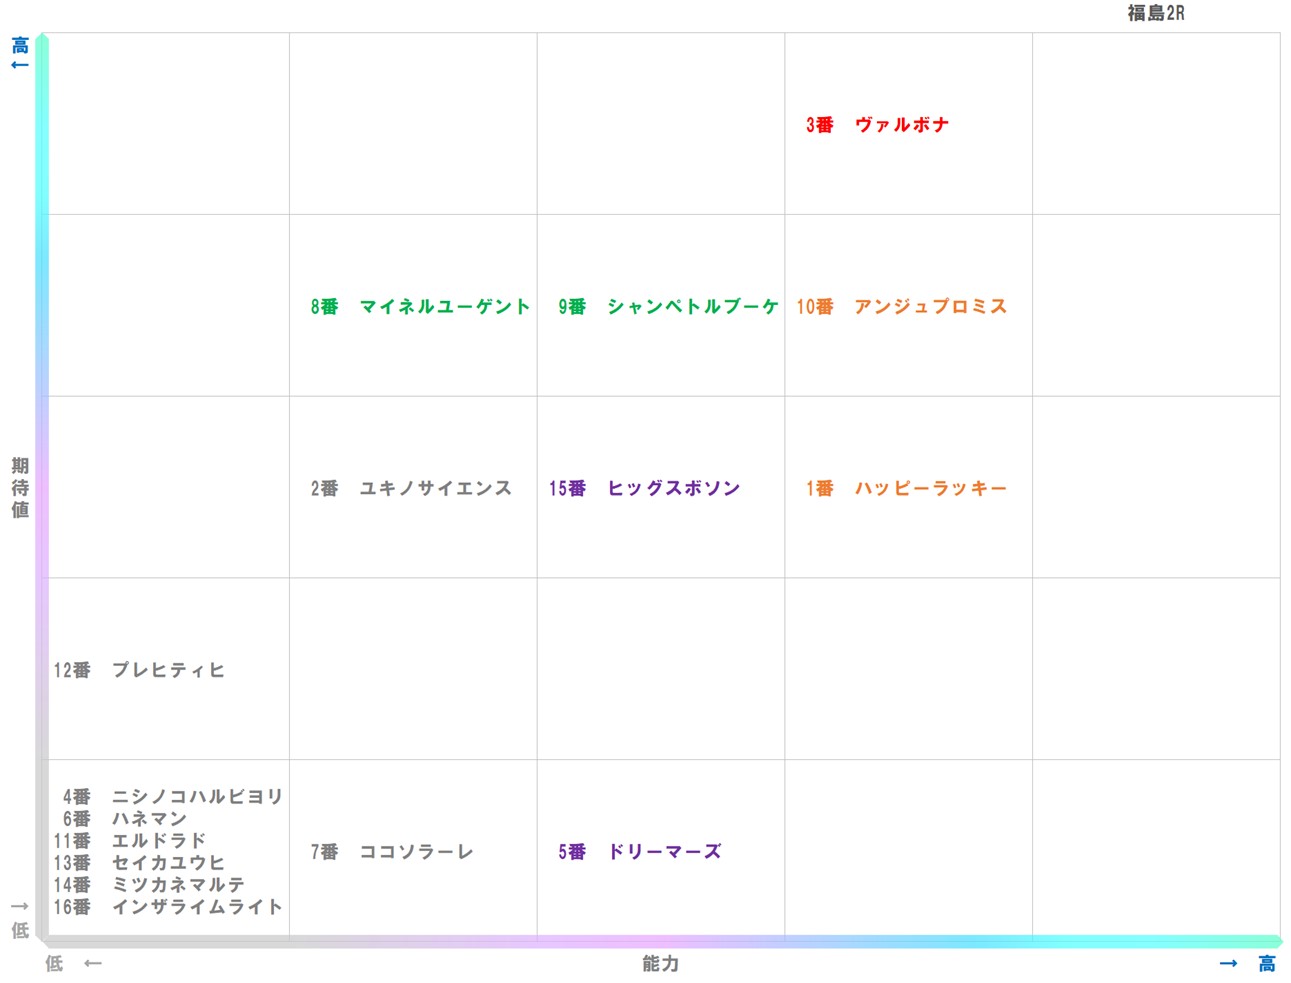Viewport: 1291px width, 983px height.
Task: Click 16番 インザライムライト at the list bottom
Action: click(172, 908)
